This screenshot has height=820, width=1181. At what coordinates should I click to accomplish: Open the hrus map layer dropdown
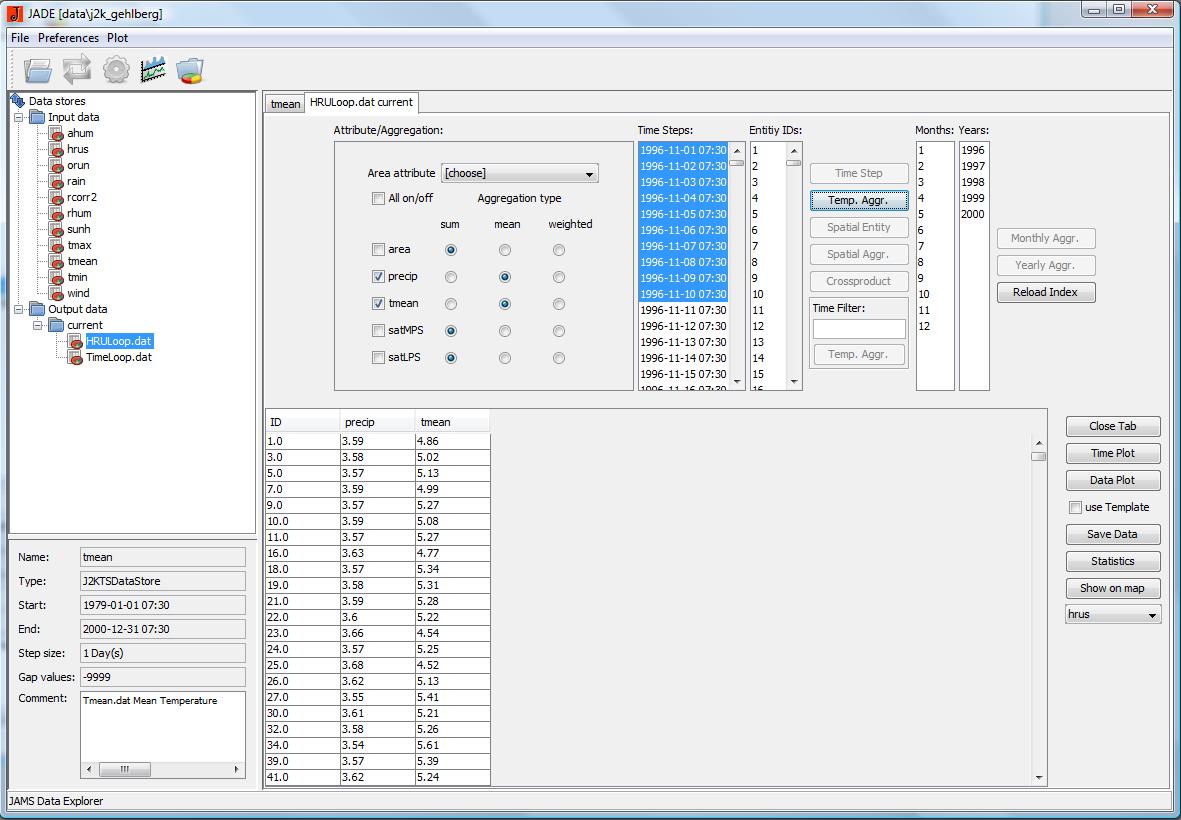[1112, 615]
